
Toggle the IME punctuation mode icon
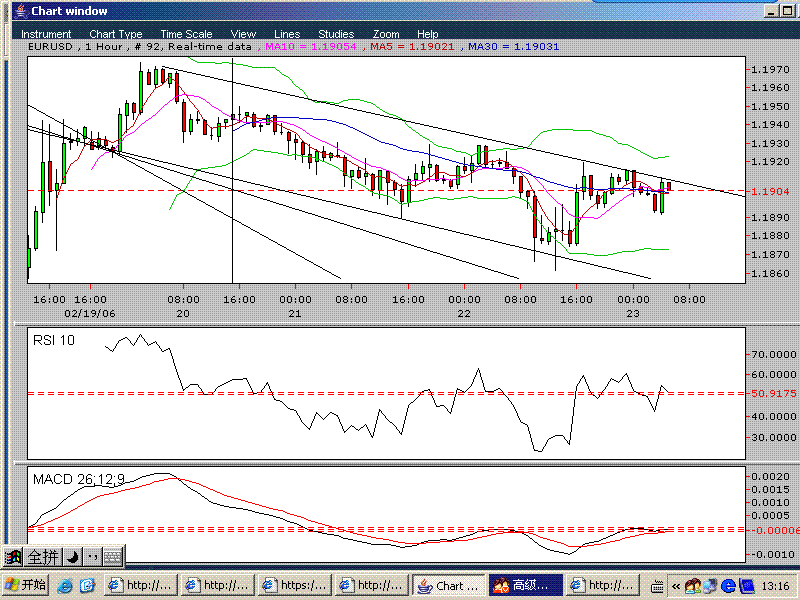[92, 557]
